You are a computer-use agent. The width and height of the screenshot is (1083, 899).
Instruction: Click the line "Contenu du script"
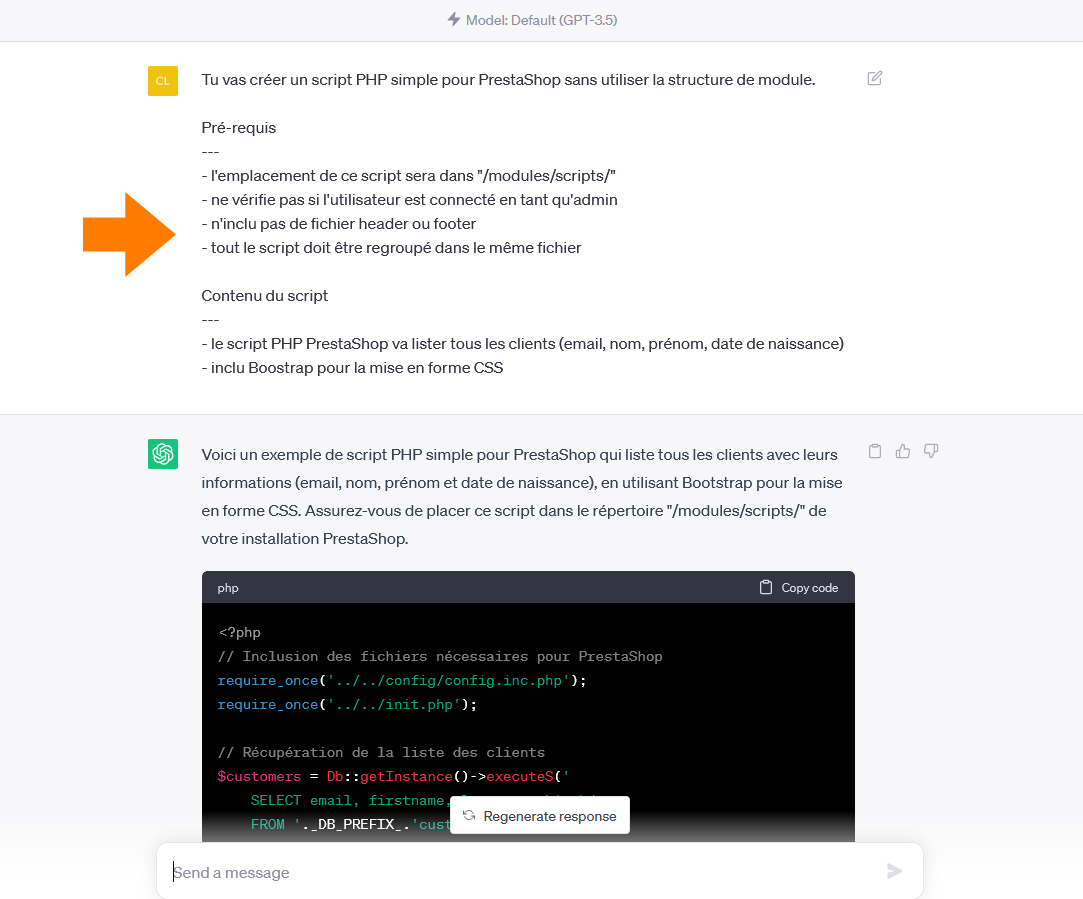click(265, 296)
